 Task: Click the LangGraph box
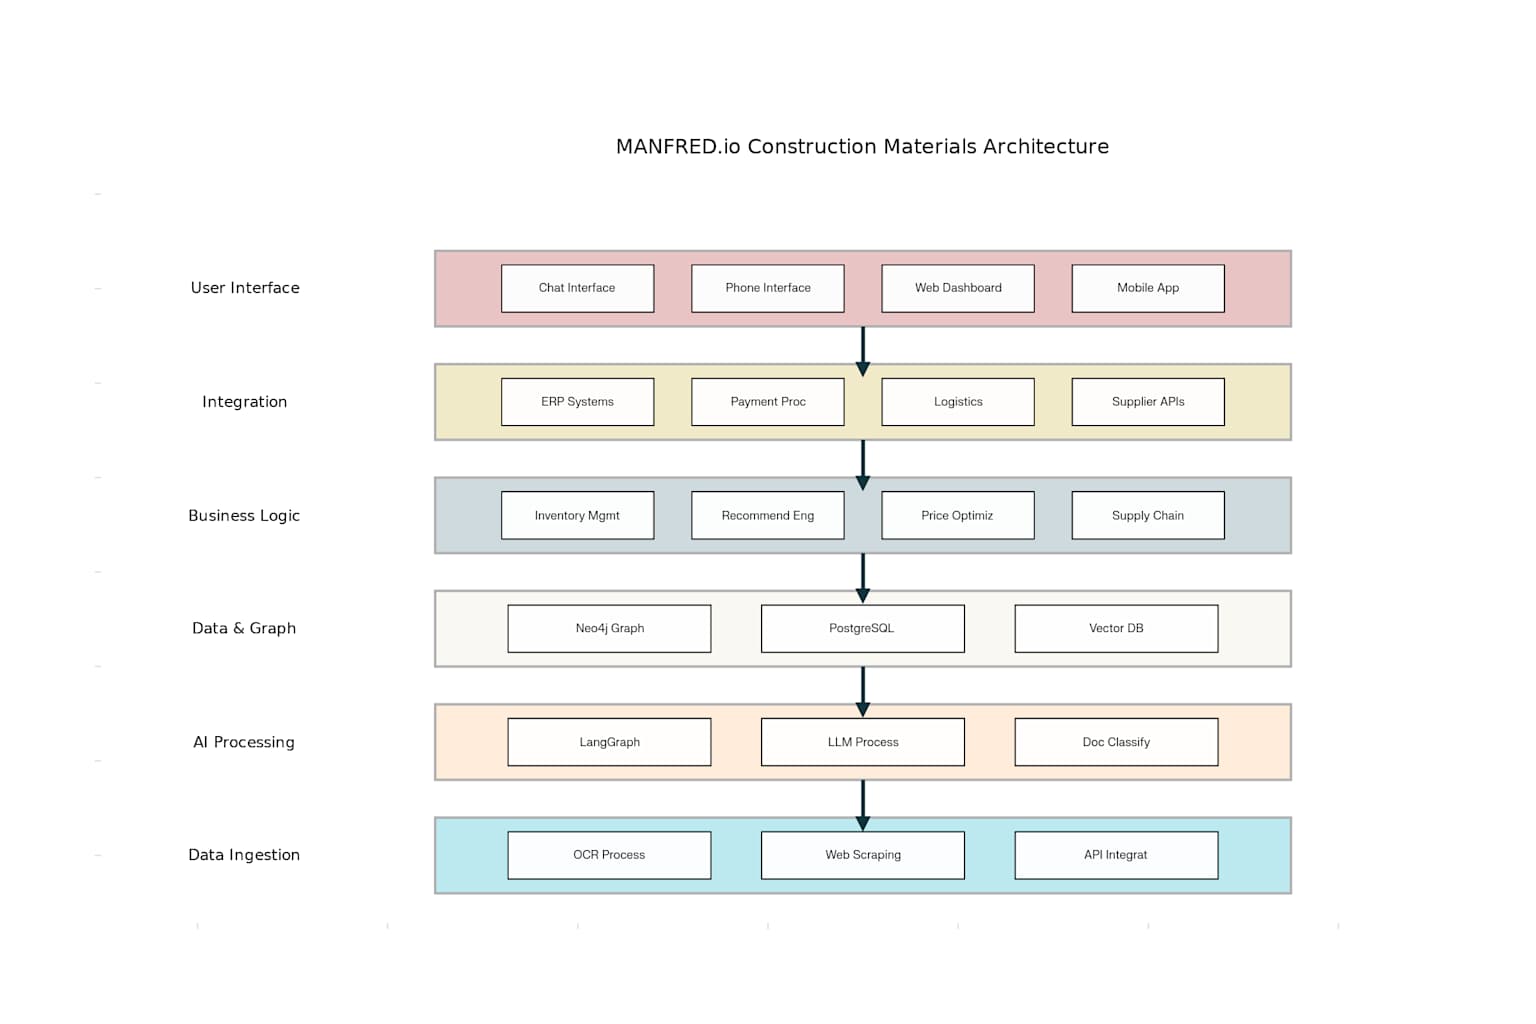coord(609,742)
